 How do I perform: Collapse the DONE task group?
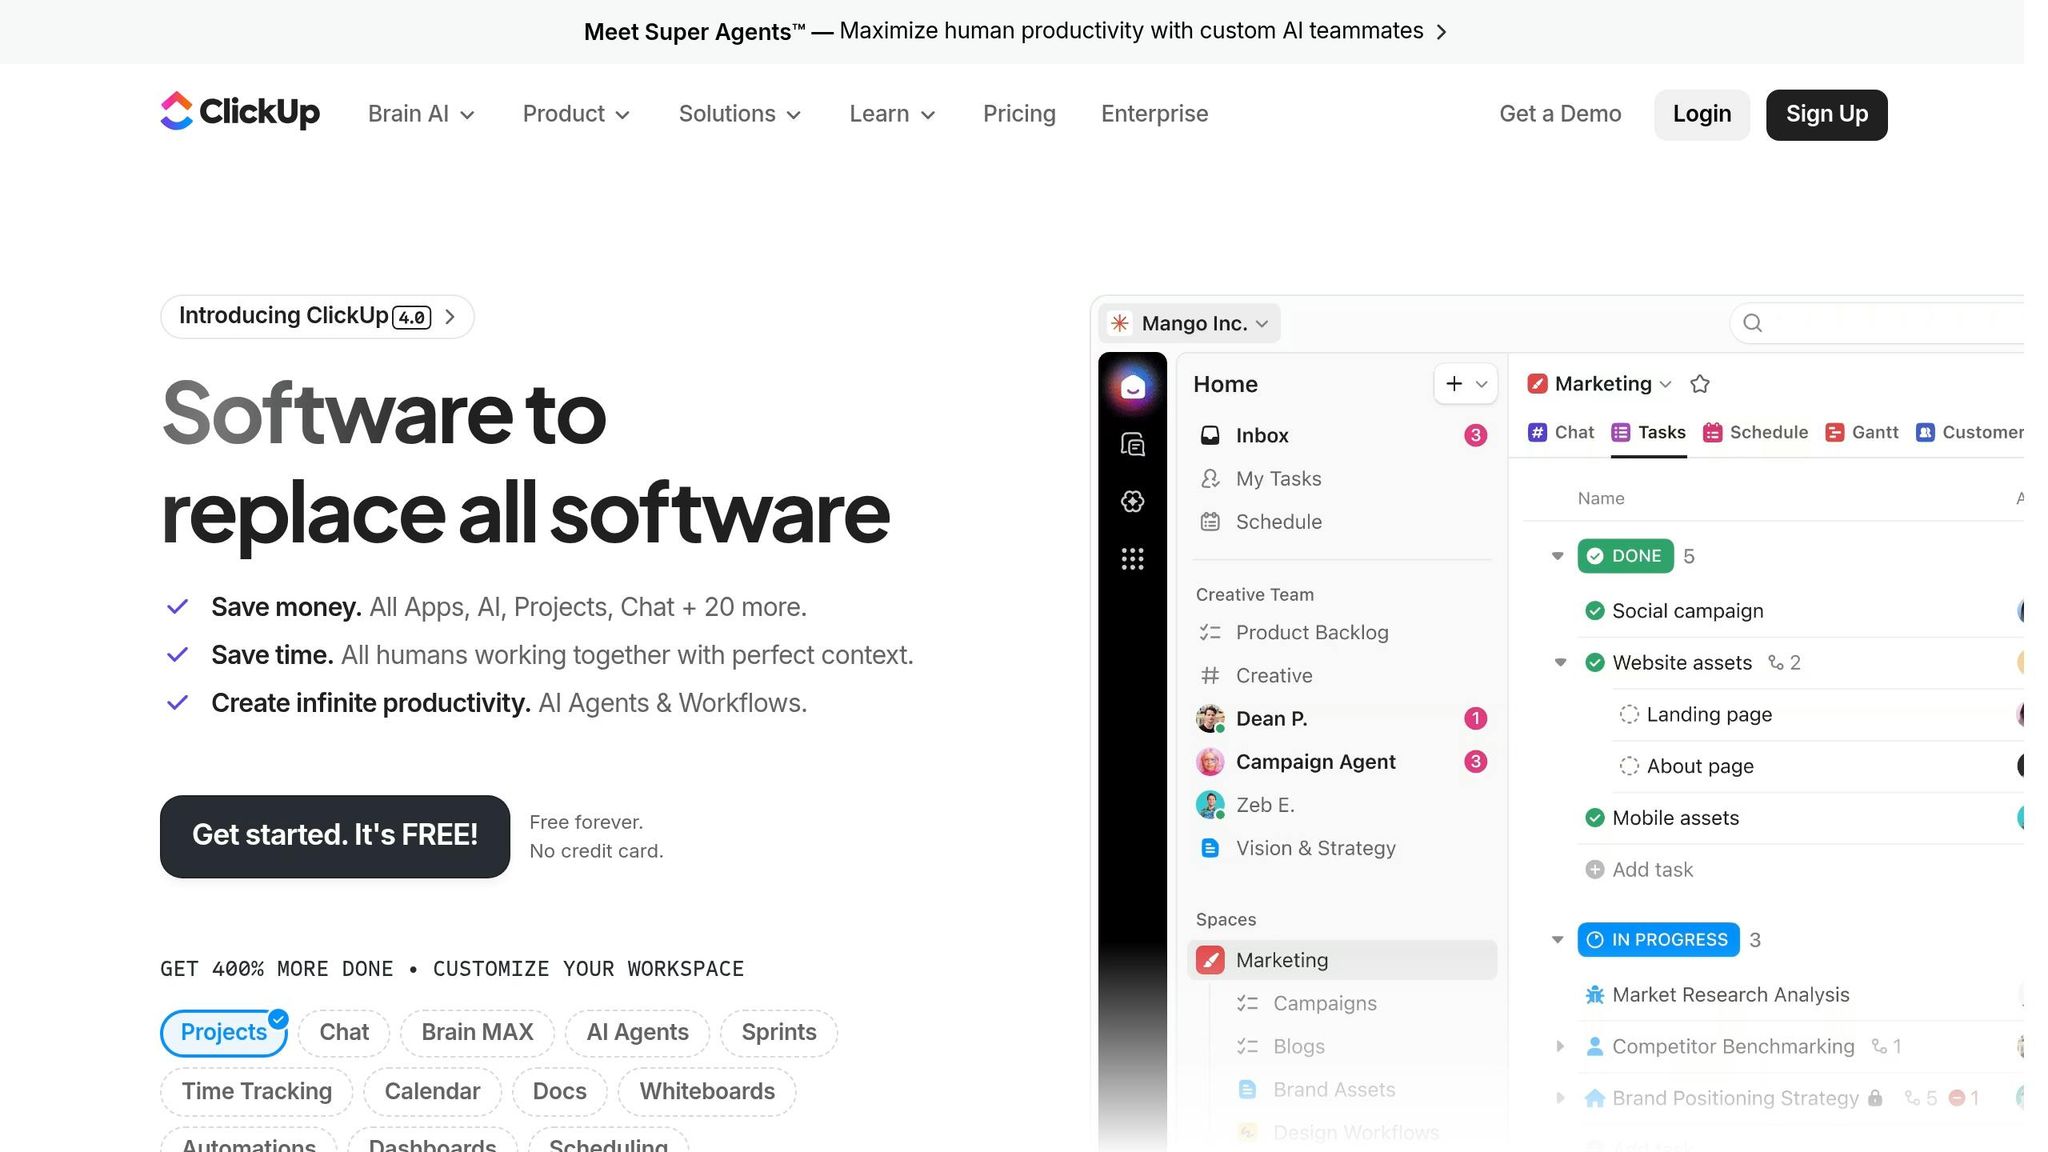[x=1557, y=556]
